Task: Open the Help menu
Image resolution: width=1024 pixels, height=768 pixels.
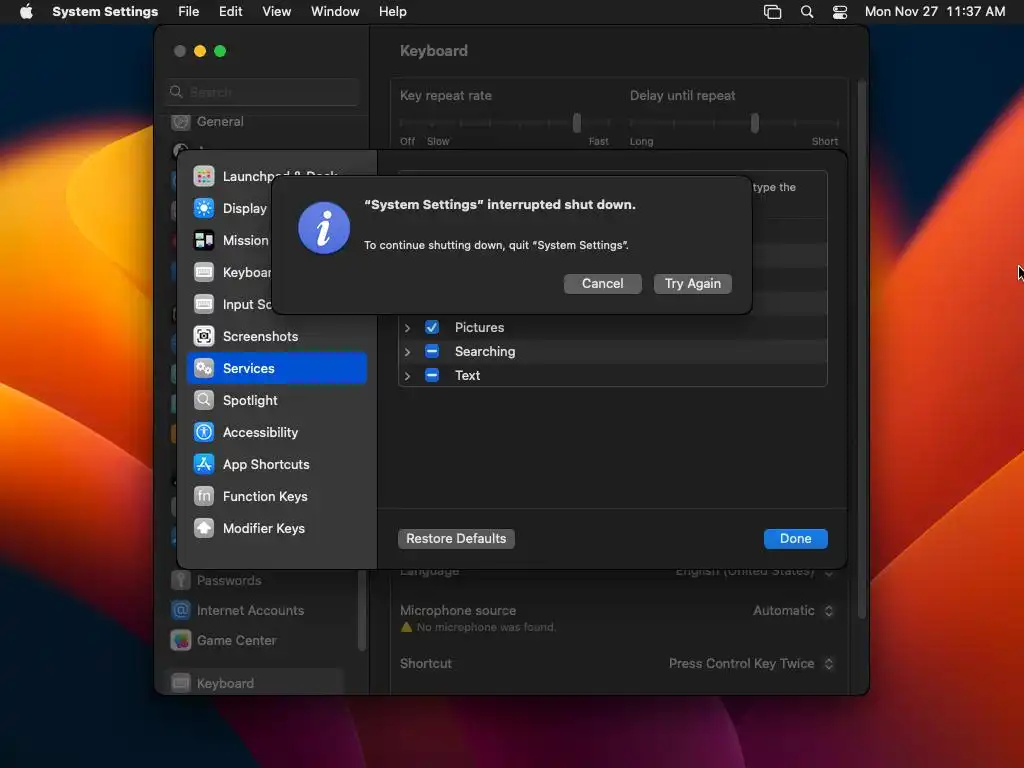Action: click(392, 12)
